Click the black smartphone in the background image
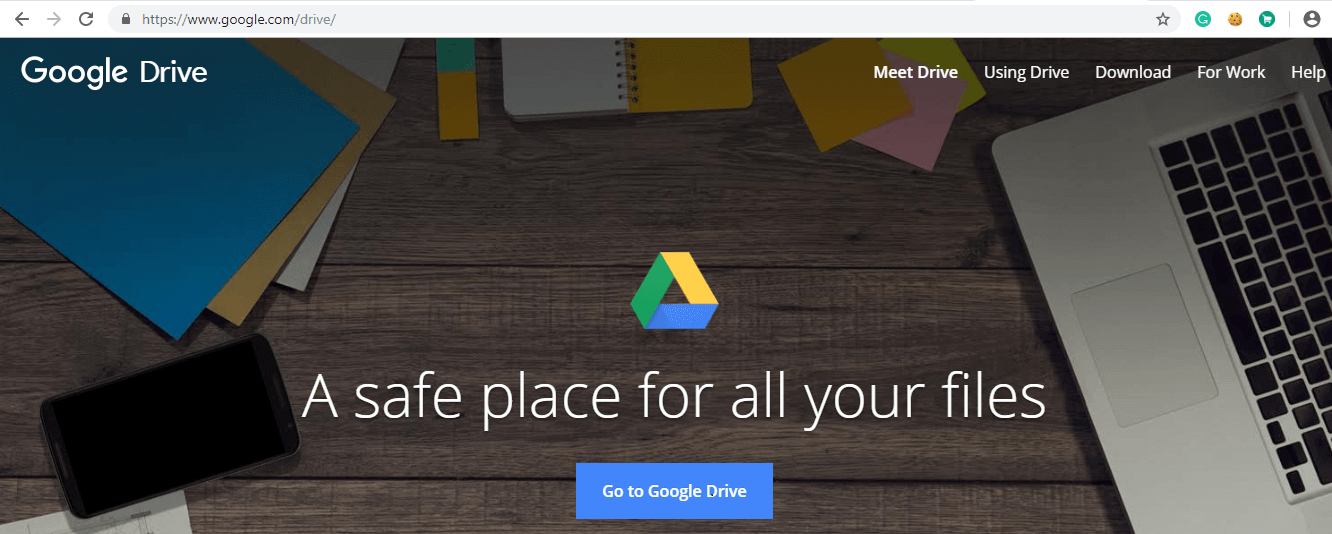This screenshot has height=534, width=1332. (169, 426)
